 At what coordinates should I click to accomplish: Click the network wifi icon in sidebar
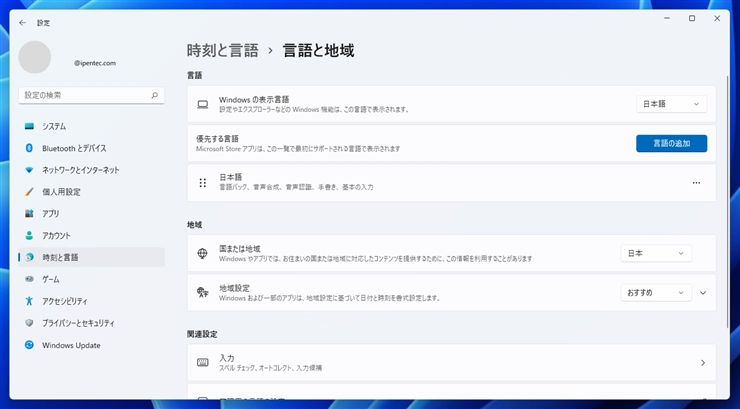[x=29, y=170]
